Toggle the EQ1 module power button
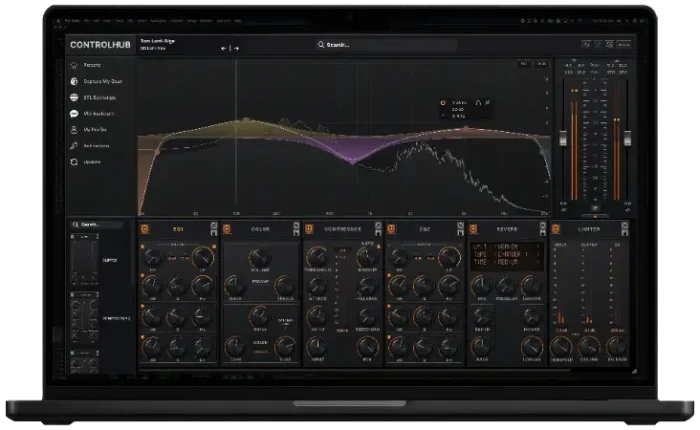The width and height of the screenshot is (700, 430). tap(144, 229)
